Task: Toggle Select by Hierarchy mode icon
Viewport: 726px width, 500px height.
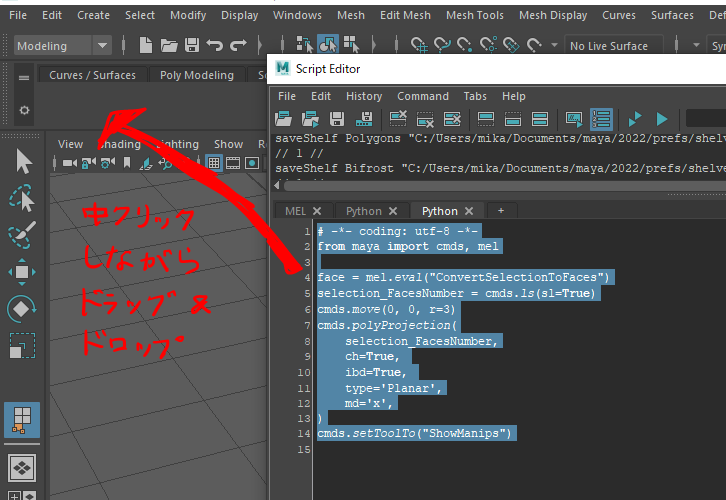Action: coord(304,45)
